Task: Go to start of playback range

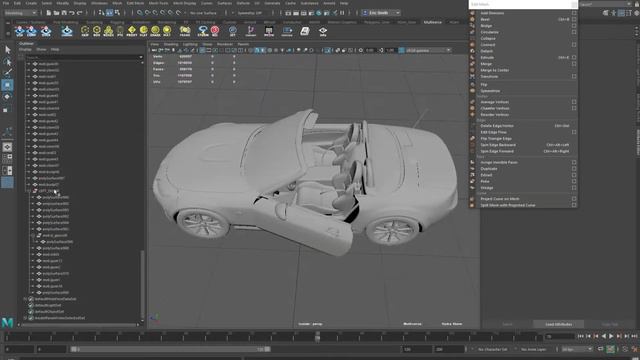Action: click(x=581, y=336)
